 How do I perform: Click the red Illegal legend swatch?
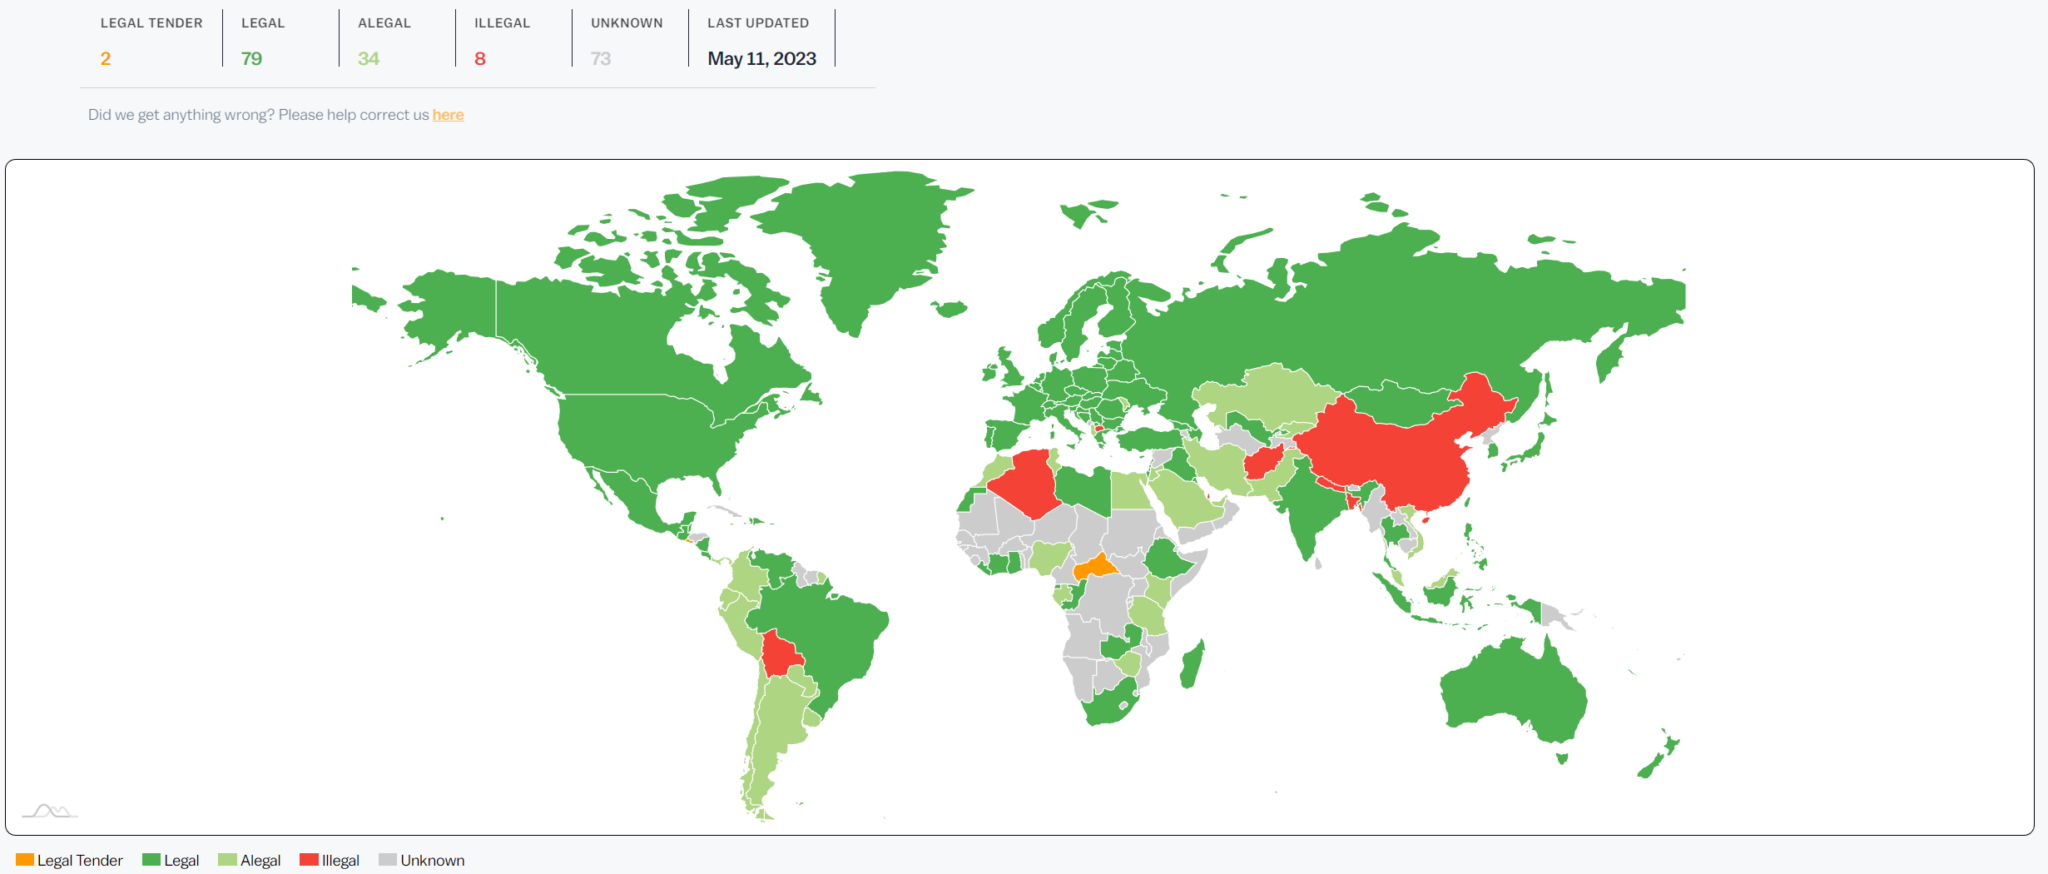pos(309,860)
